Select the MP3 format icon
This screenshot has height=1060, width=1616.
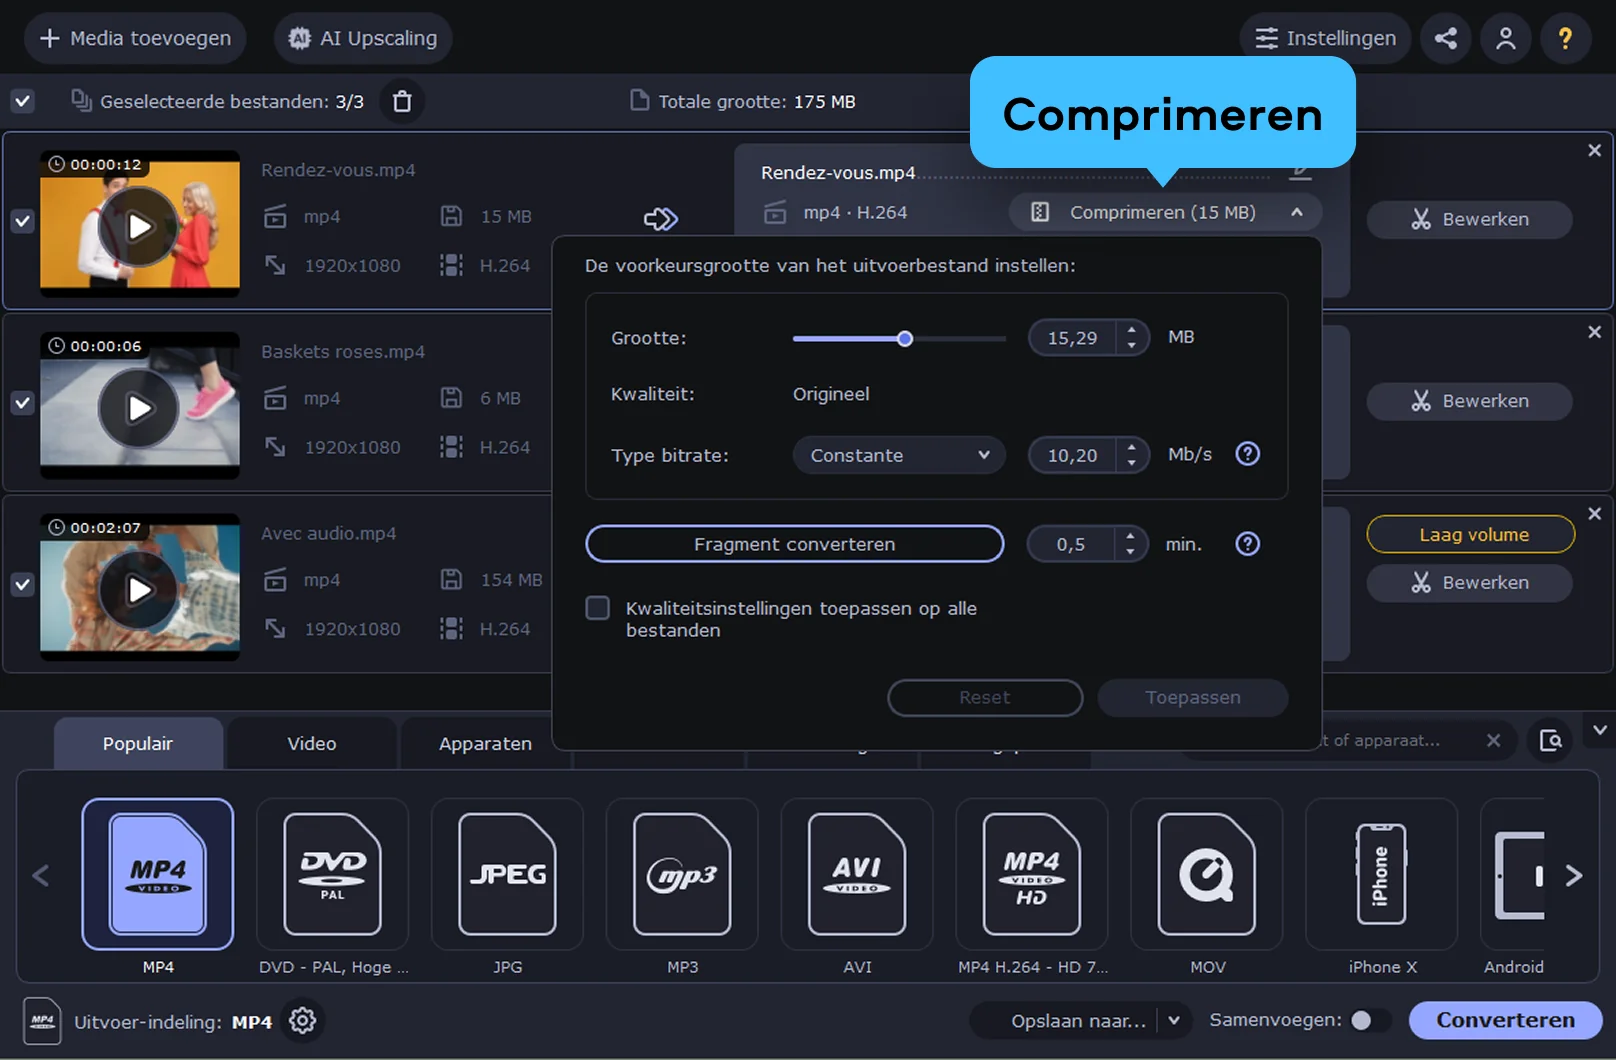[682, 875]
